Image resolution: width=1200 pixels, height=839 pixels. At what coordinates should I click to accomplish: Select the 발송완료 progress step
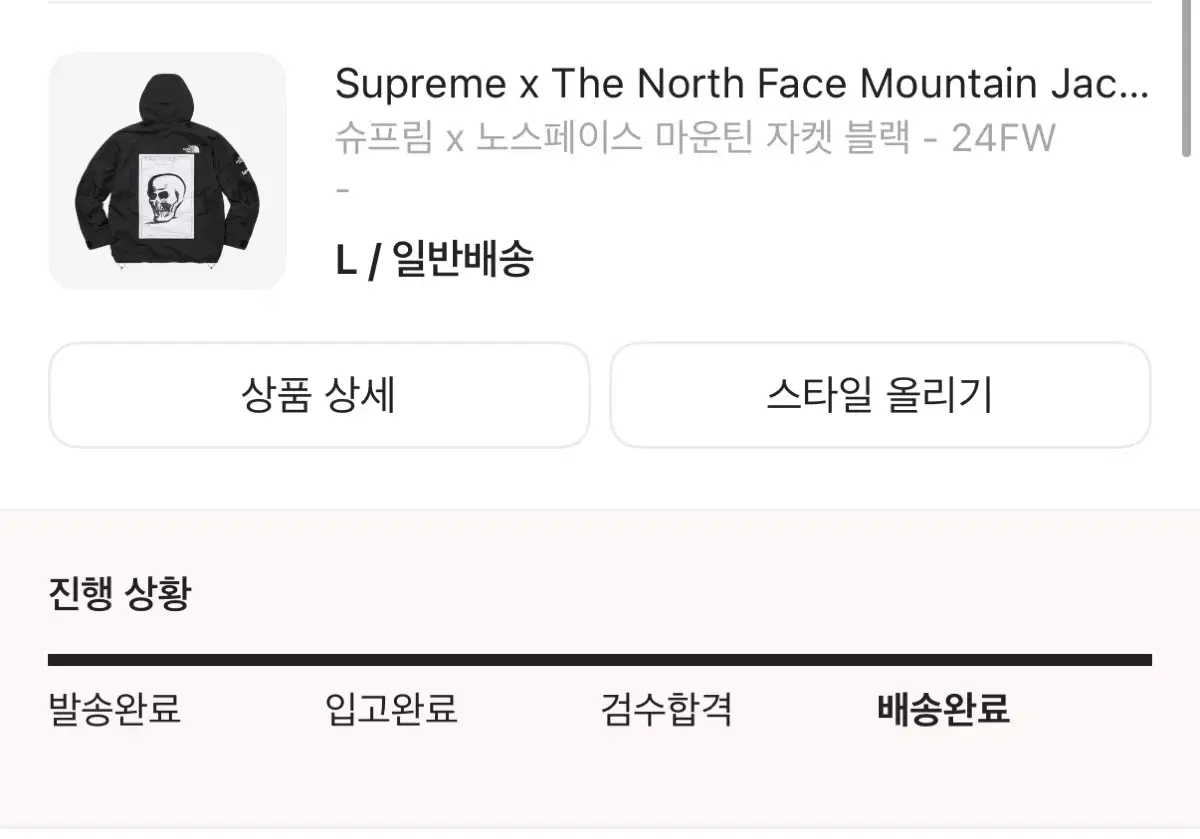tap(113, 710)
